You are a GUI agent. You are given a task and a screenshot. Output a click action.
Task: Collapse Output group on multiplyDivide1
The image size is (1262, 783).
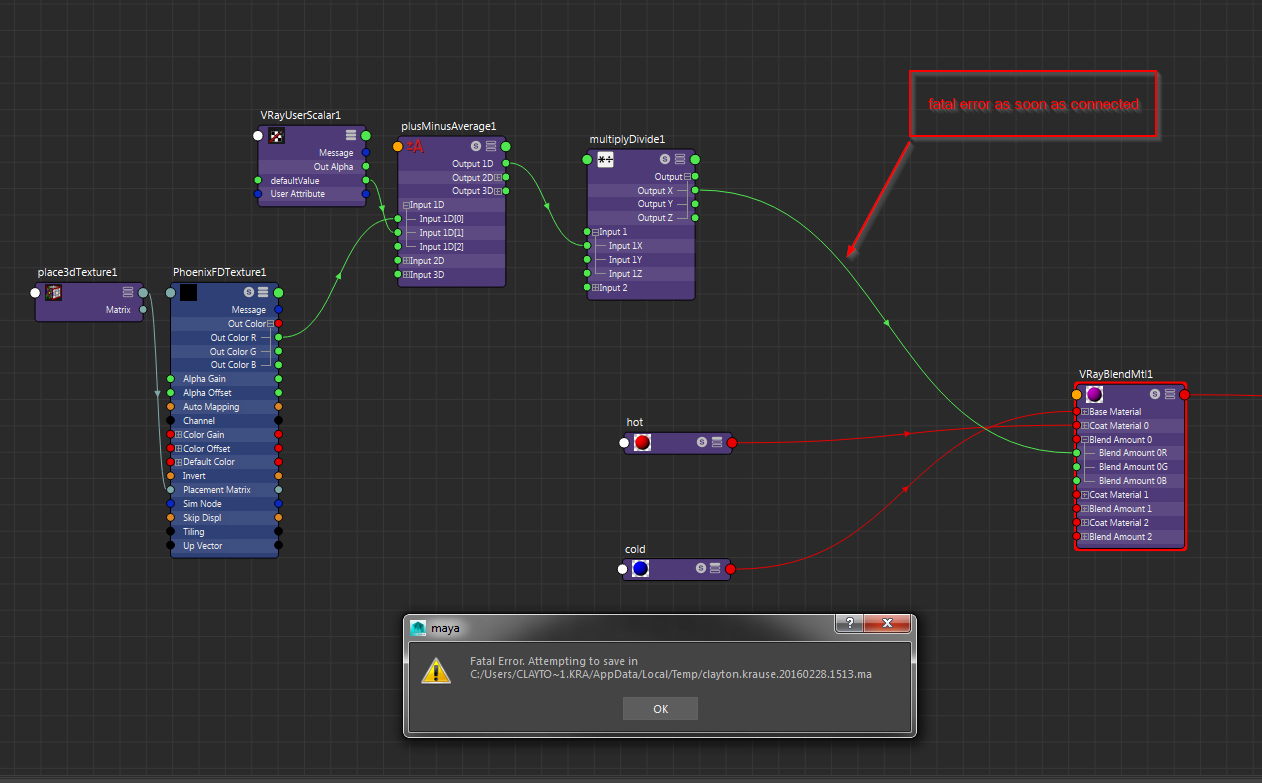point(687,177)
